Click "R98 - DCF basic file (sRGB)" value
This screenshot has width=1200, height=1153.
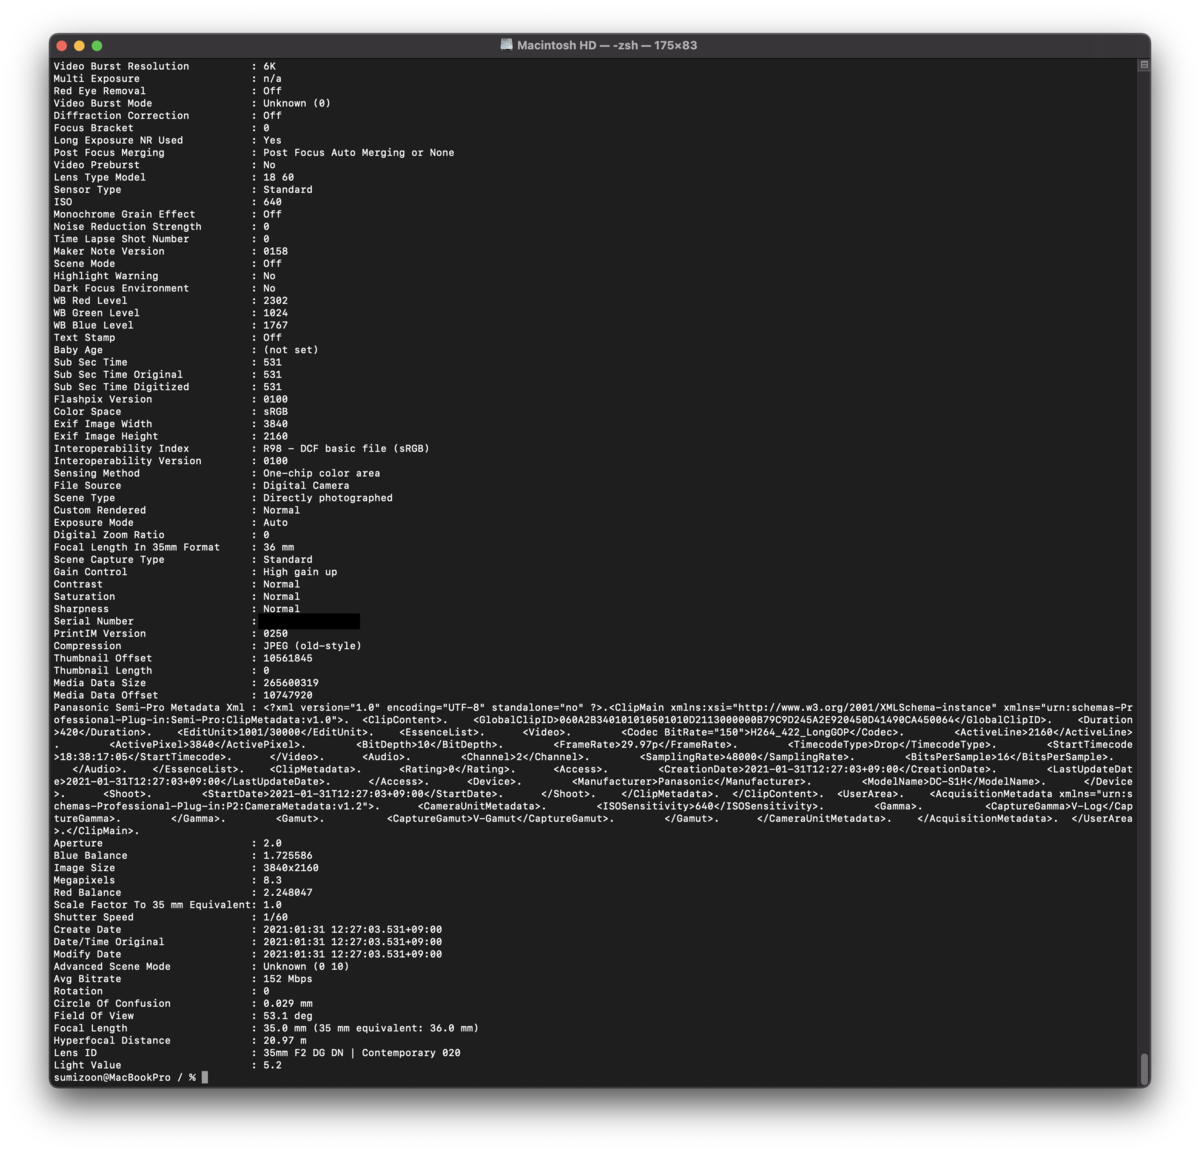(346, 449)
